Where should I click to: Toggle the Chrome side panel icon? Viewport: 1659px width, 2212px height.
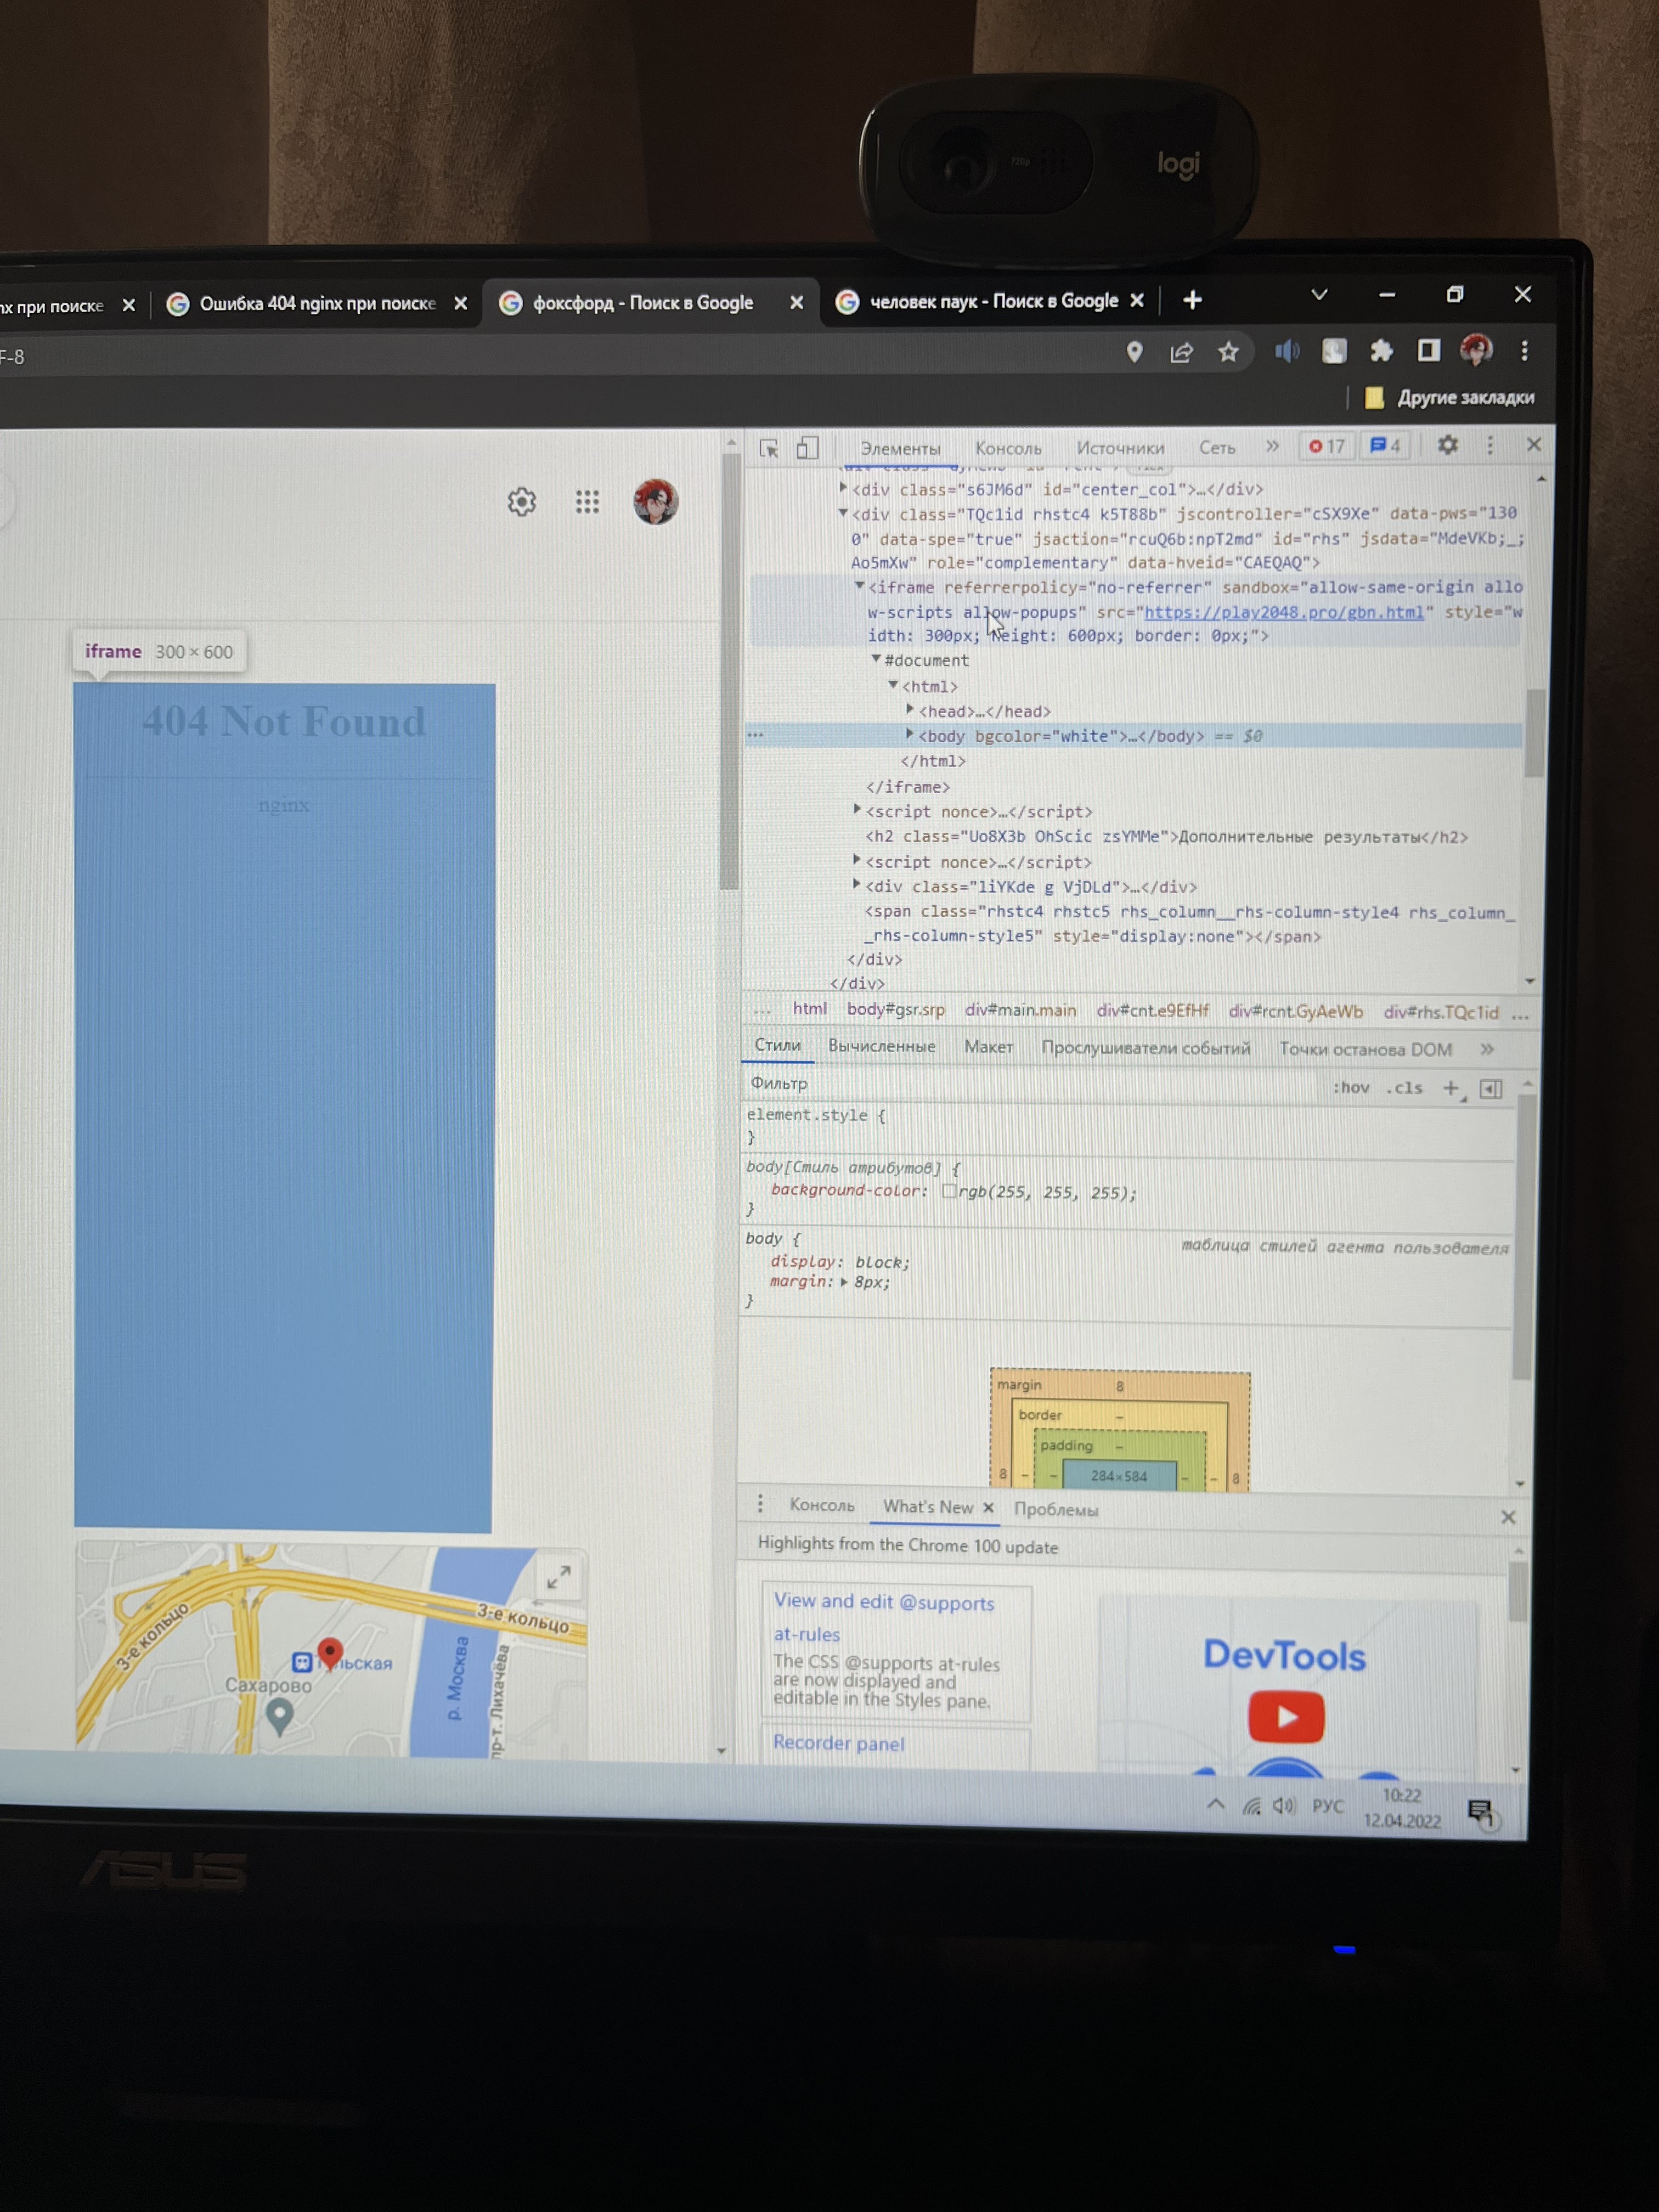pyautogui.click(x=1428, y=350)
